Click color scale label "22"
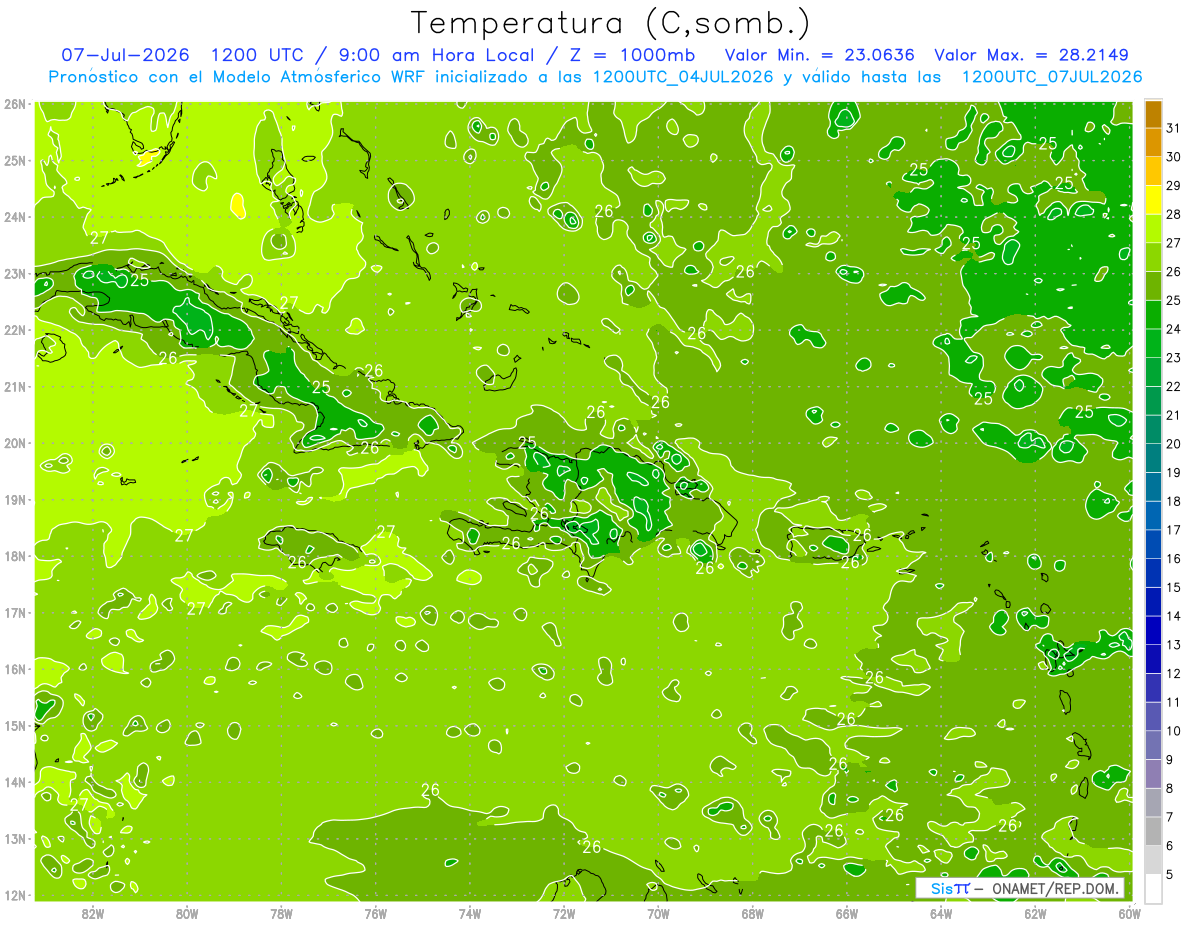1200x927 pixels. point(1174,386)
